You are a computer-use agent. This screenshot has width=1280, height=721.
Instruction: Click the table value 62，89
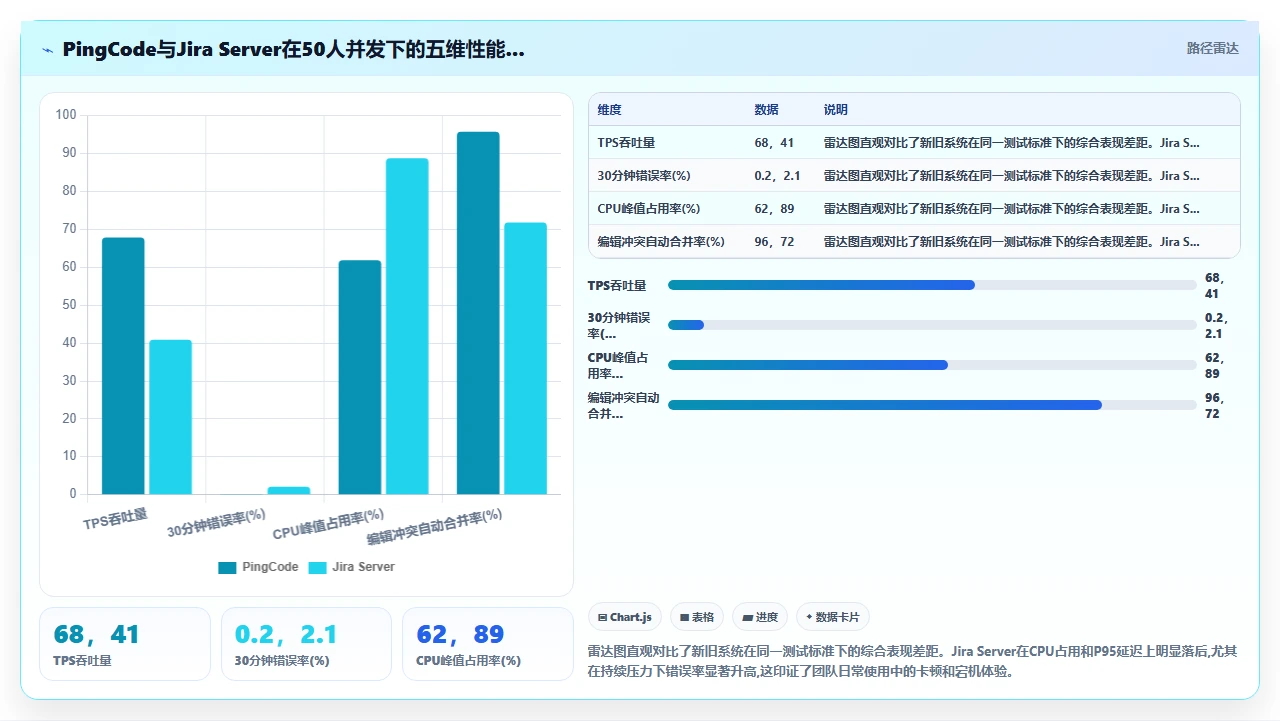tap(773, 209)
